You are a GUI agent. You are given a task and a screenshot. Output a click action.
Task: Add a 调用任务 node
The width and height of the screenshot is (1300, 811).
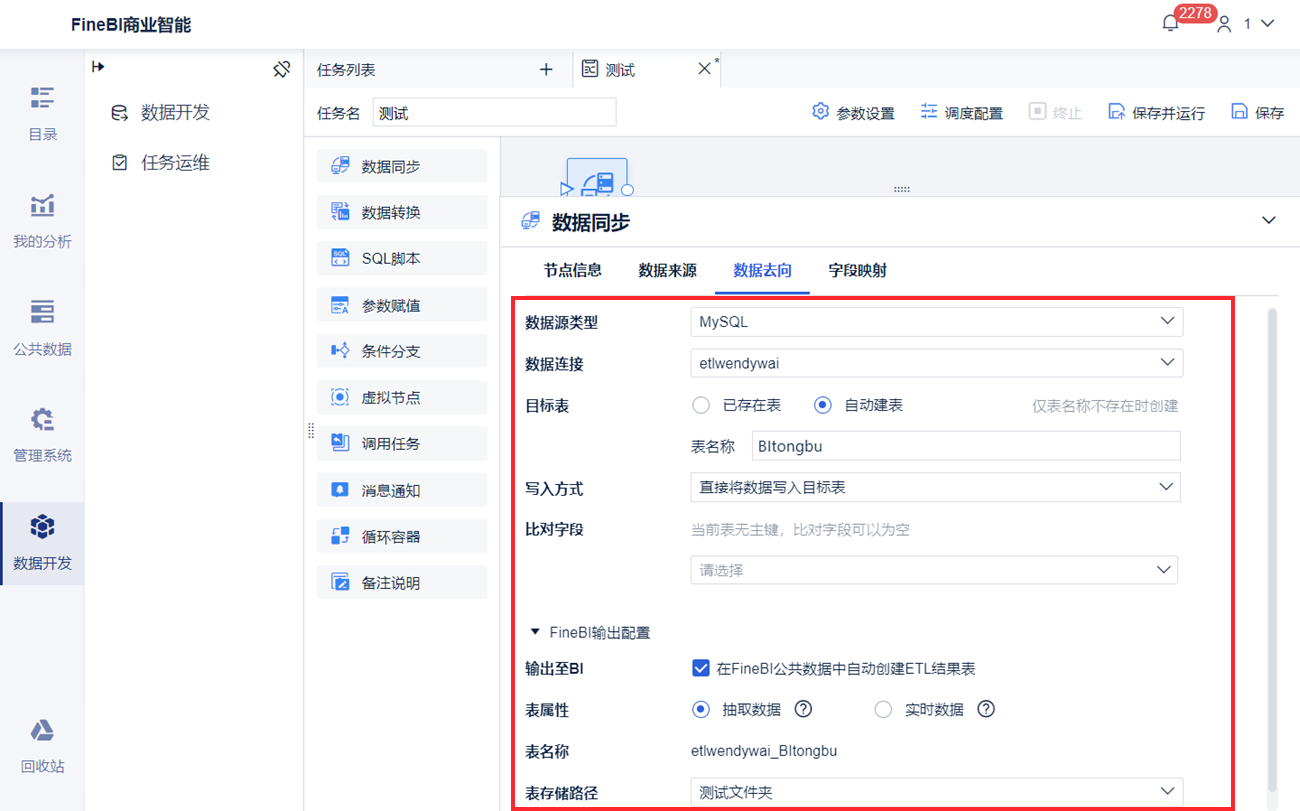coord(402,443)
